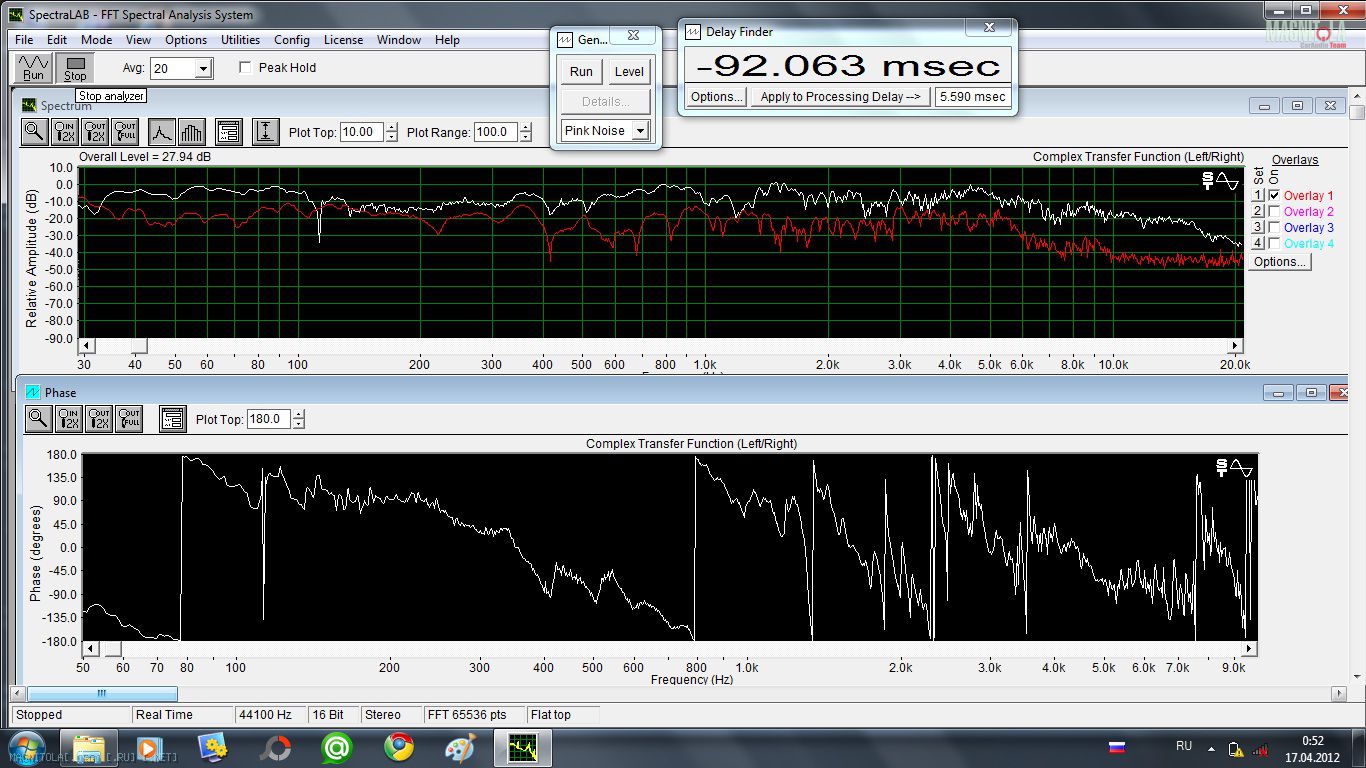
Task: Click Set overlay 2 button
Action: tap(1259, 212)
